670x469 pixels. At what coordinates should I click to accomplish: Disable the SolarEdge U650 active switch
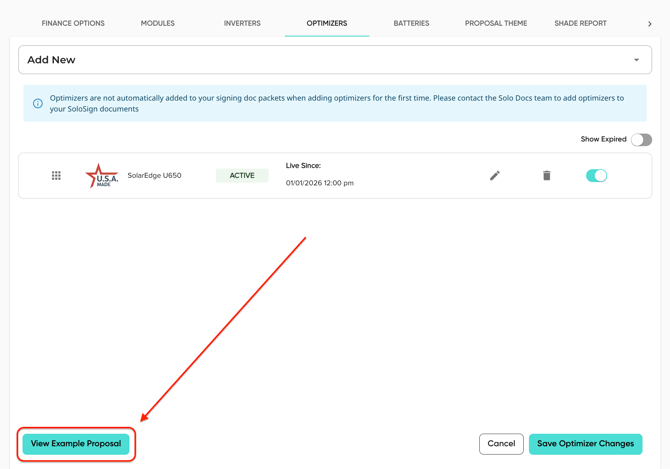(597, 176)
